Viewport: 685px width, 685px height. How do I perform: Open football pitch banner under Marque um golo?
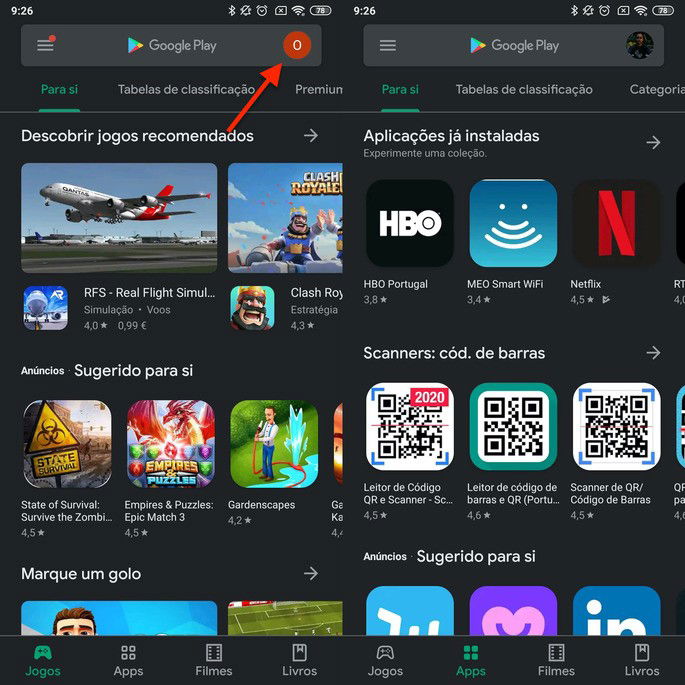click(x=285, y=618)
